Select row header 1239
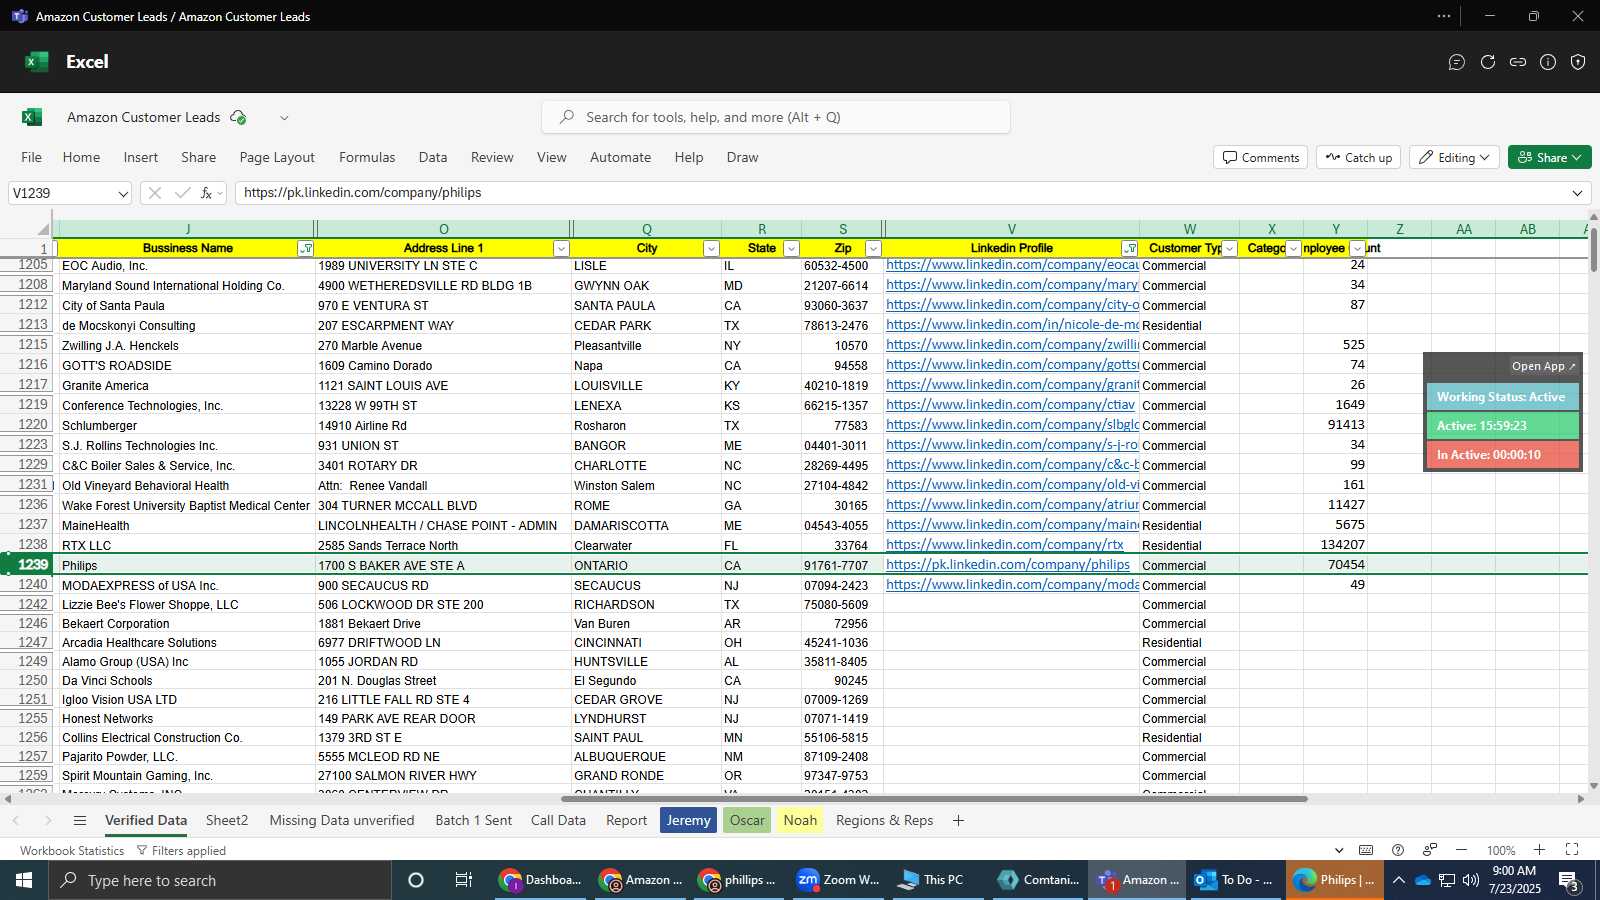This screenshot has height=900, width=1600. [x=27, y=565]
